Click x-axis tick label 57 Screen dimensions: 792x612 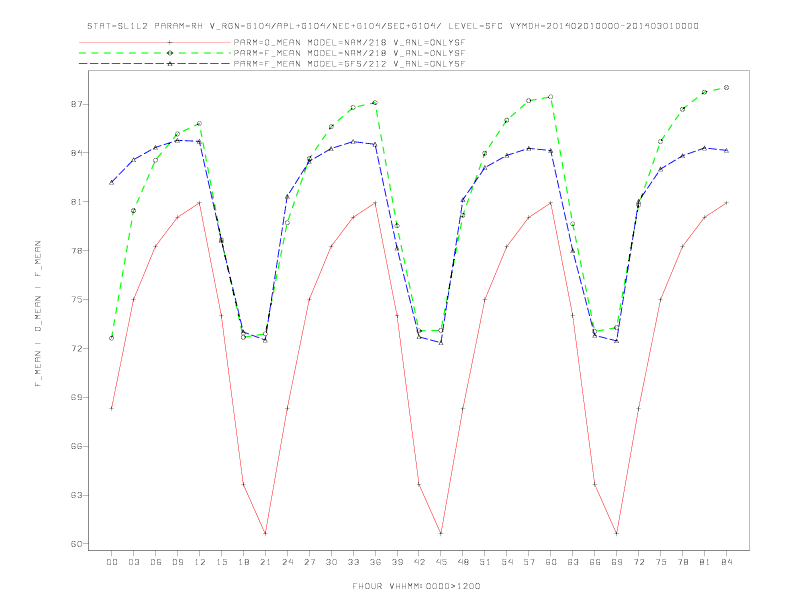tap(529, 562)
